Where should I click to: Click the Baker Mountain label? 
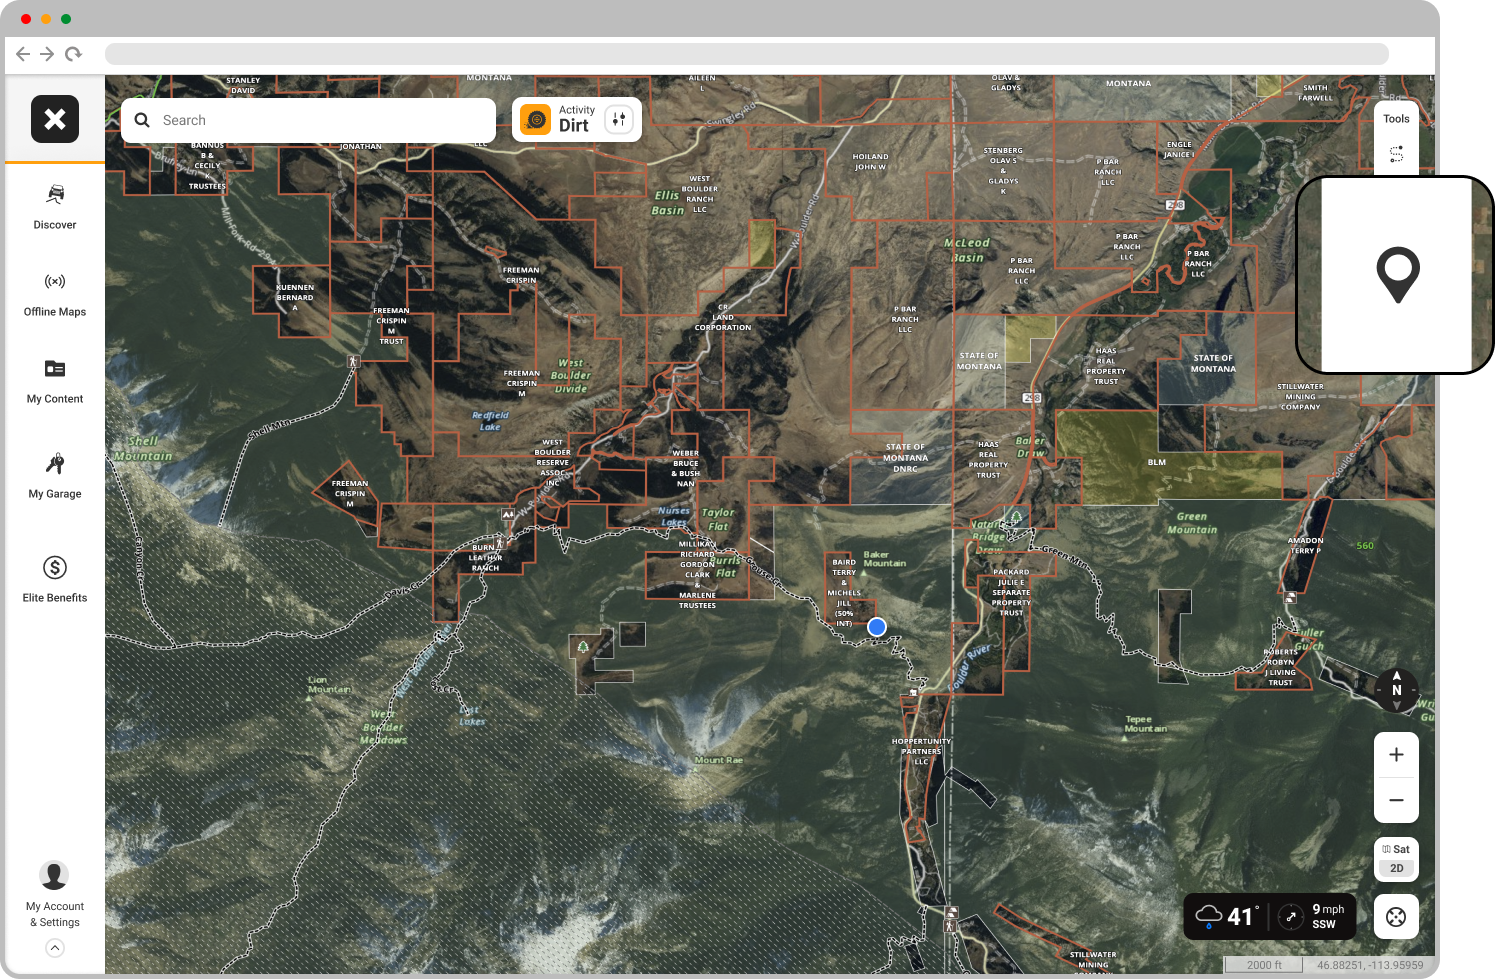click(885, 559)
